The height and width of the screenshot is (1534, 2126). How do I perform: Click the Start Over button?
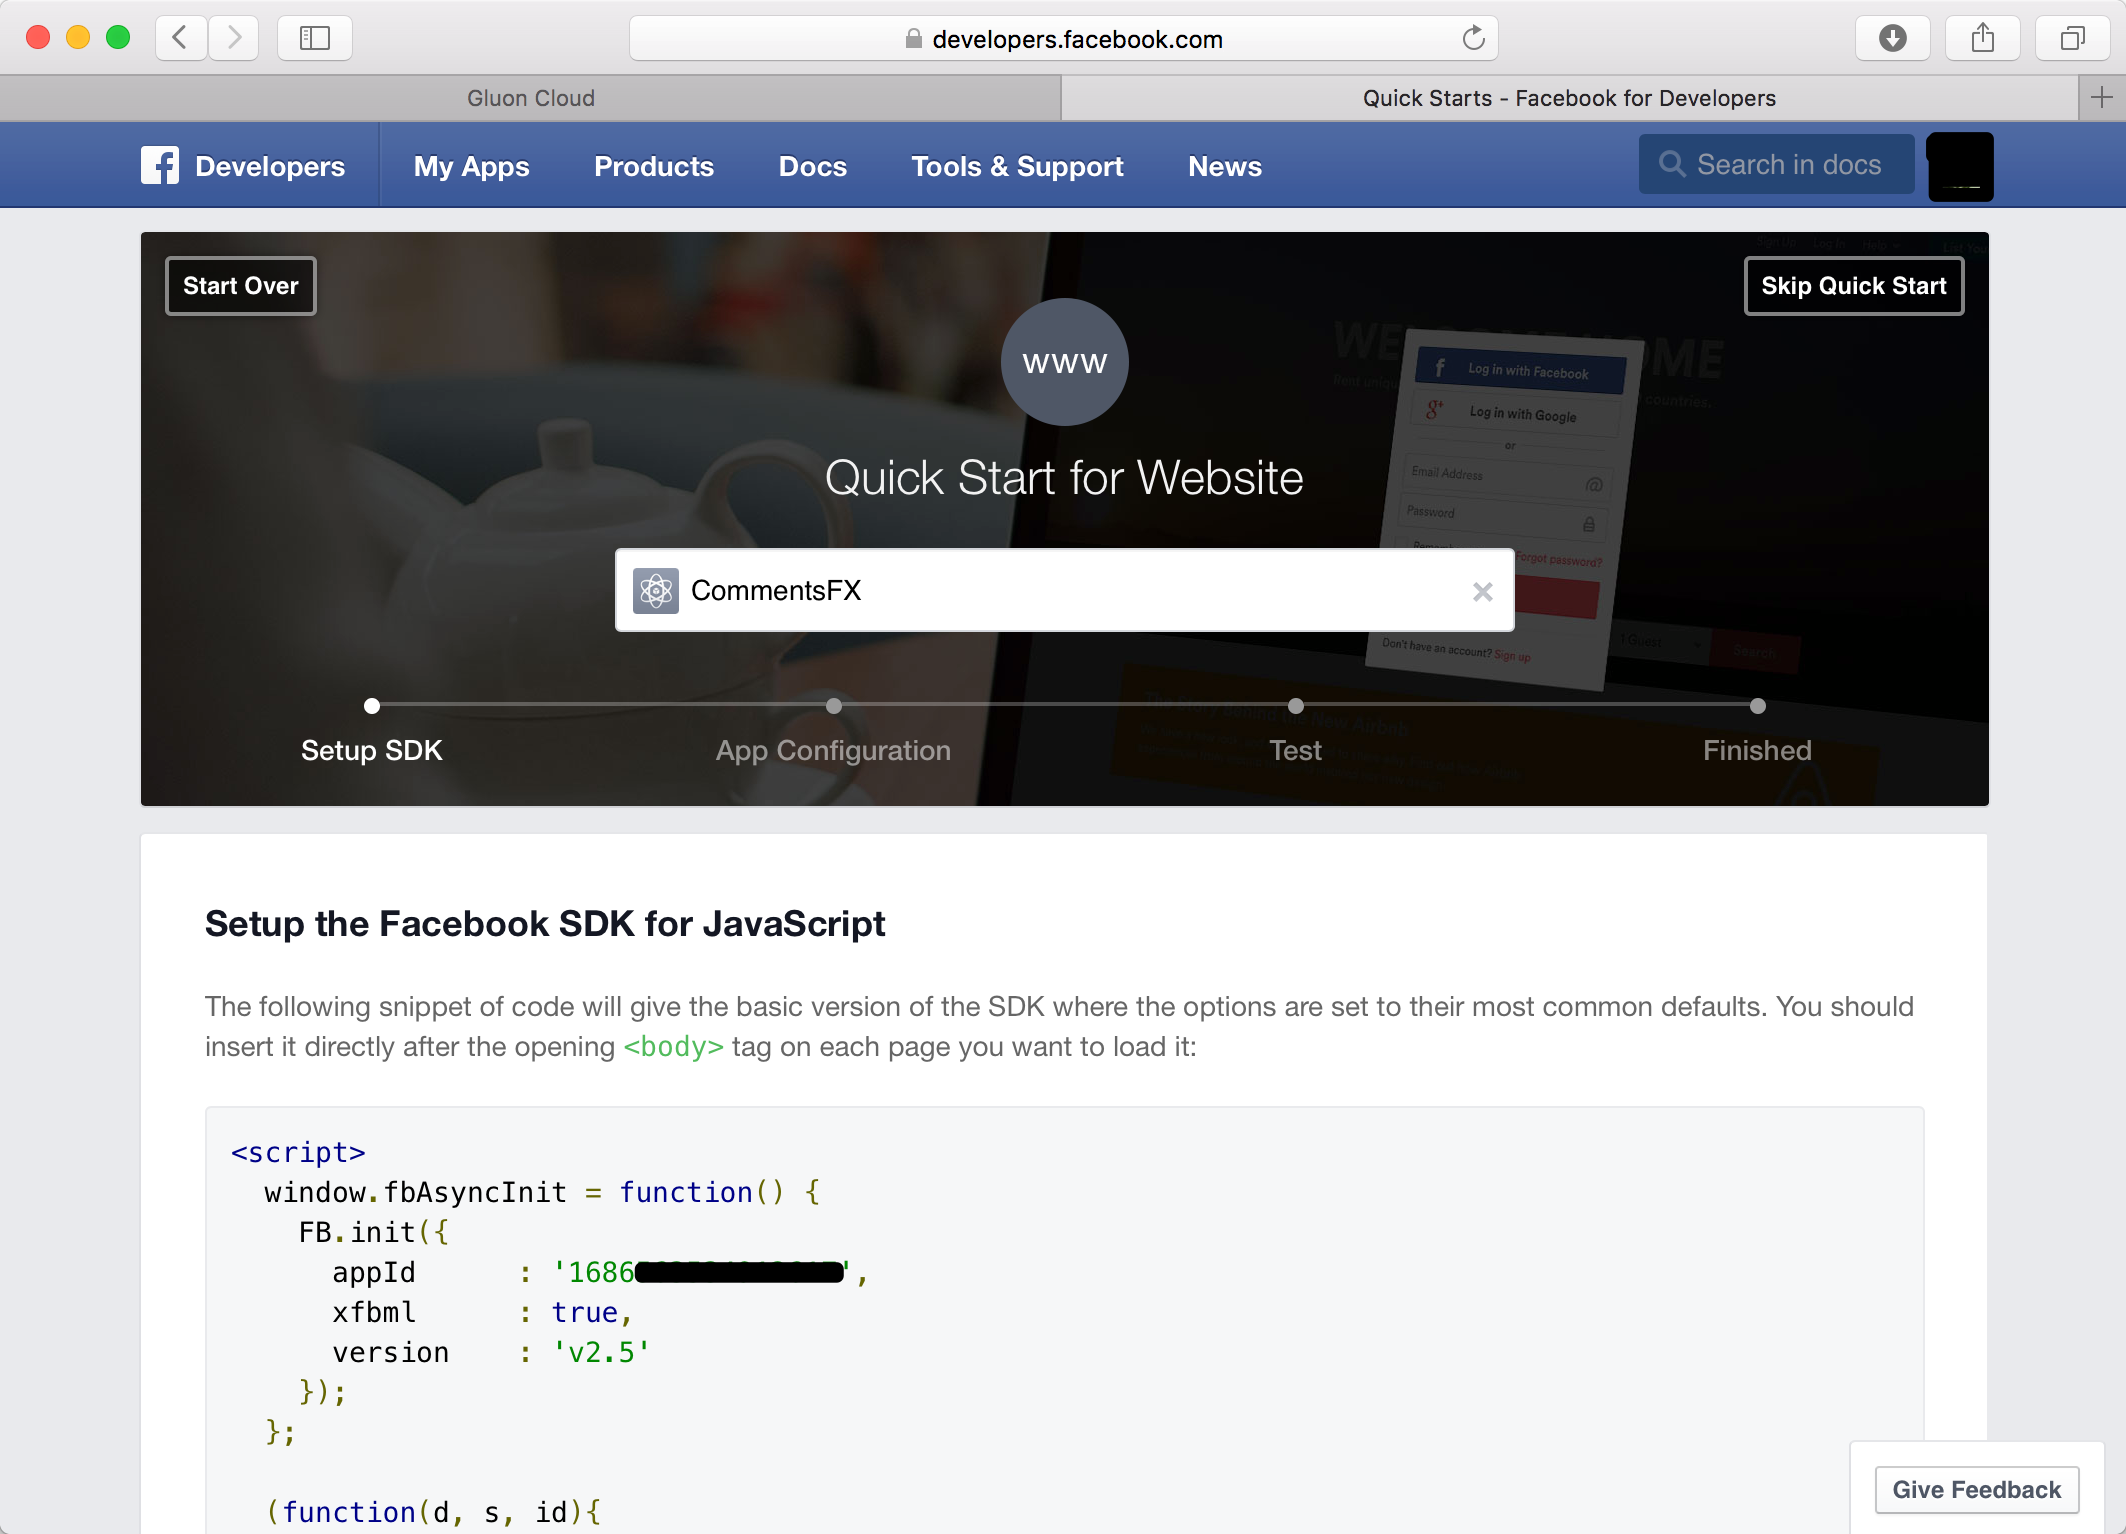coord(241,286)
